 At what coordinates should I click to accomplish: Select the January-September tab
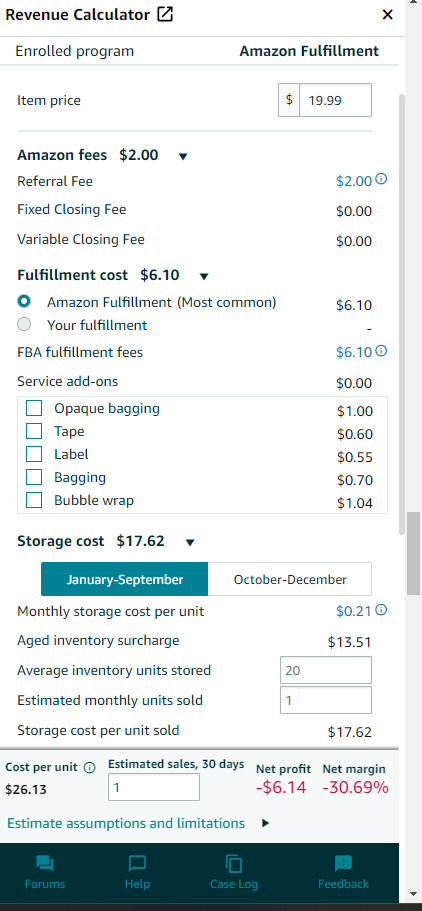click(x=124, y=579)
